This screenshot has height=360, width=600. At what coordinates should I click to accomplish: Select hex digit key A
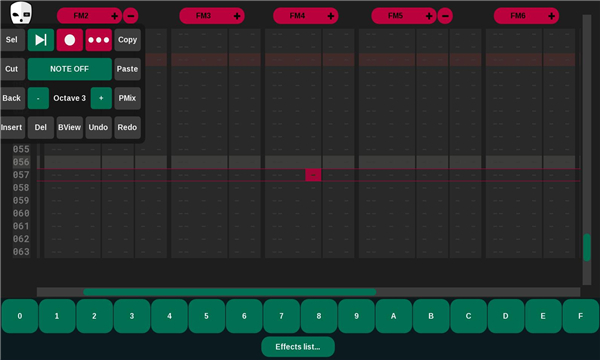click(394, 316)
